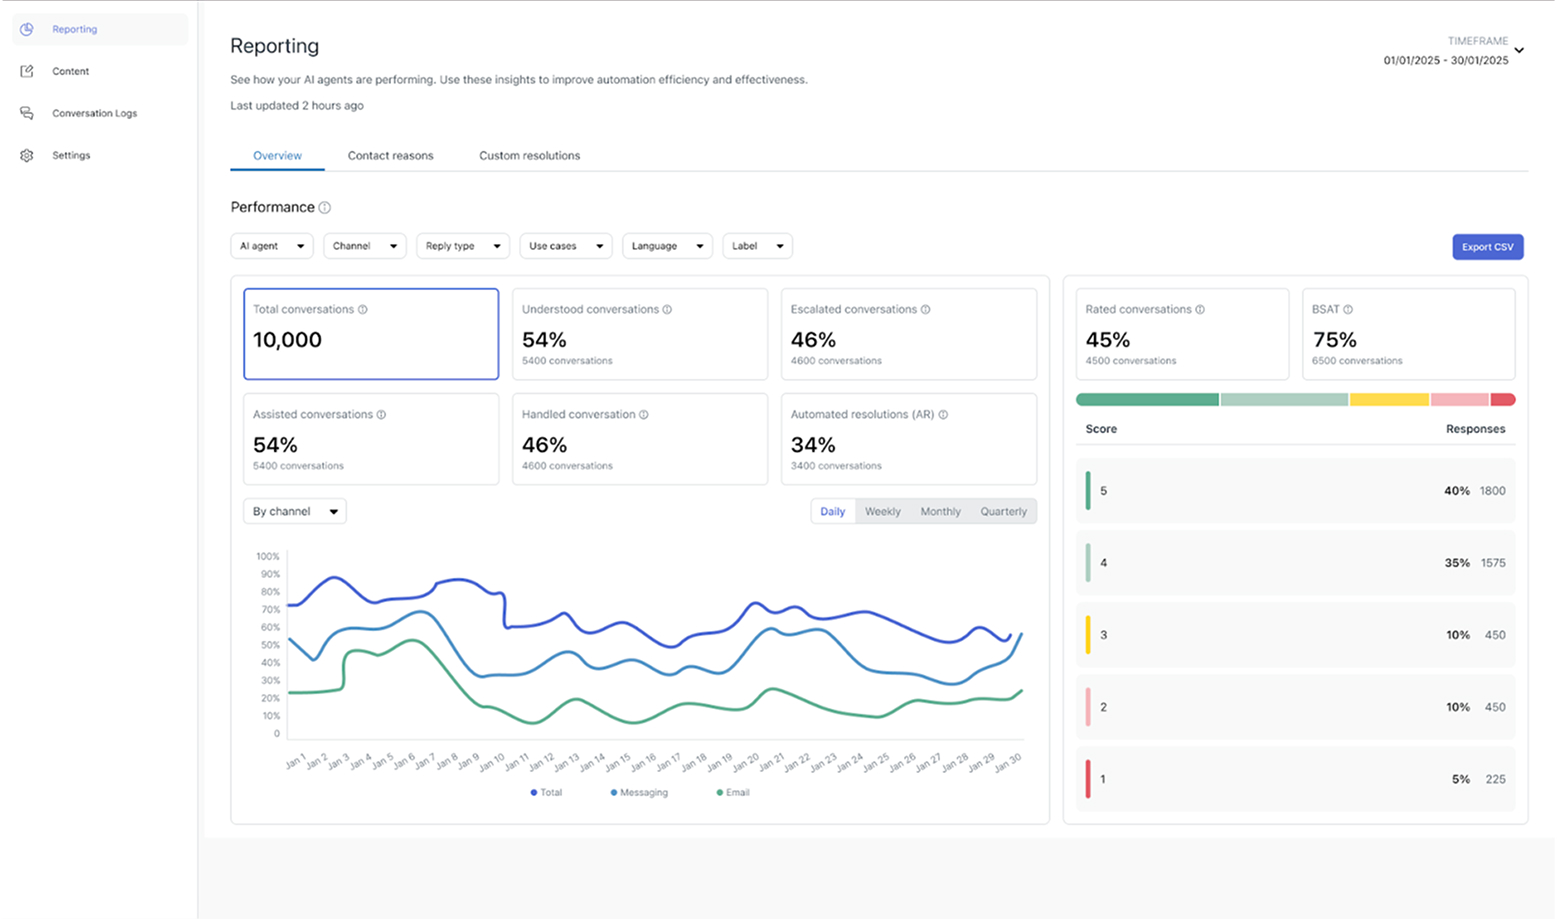Click info icon next to BSAT

(x=1348, y=310)
